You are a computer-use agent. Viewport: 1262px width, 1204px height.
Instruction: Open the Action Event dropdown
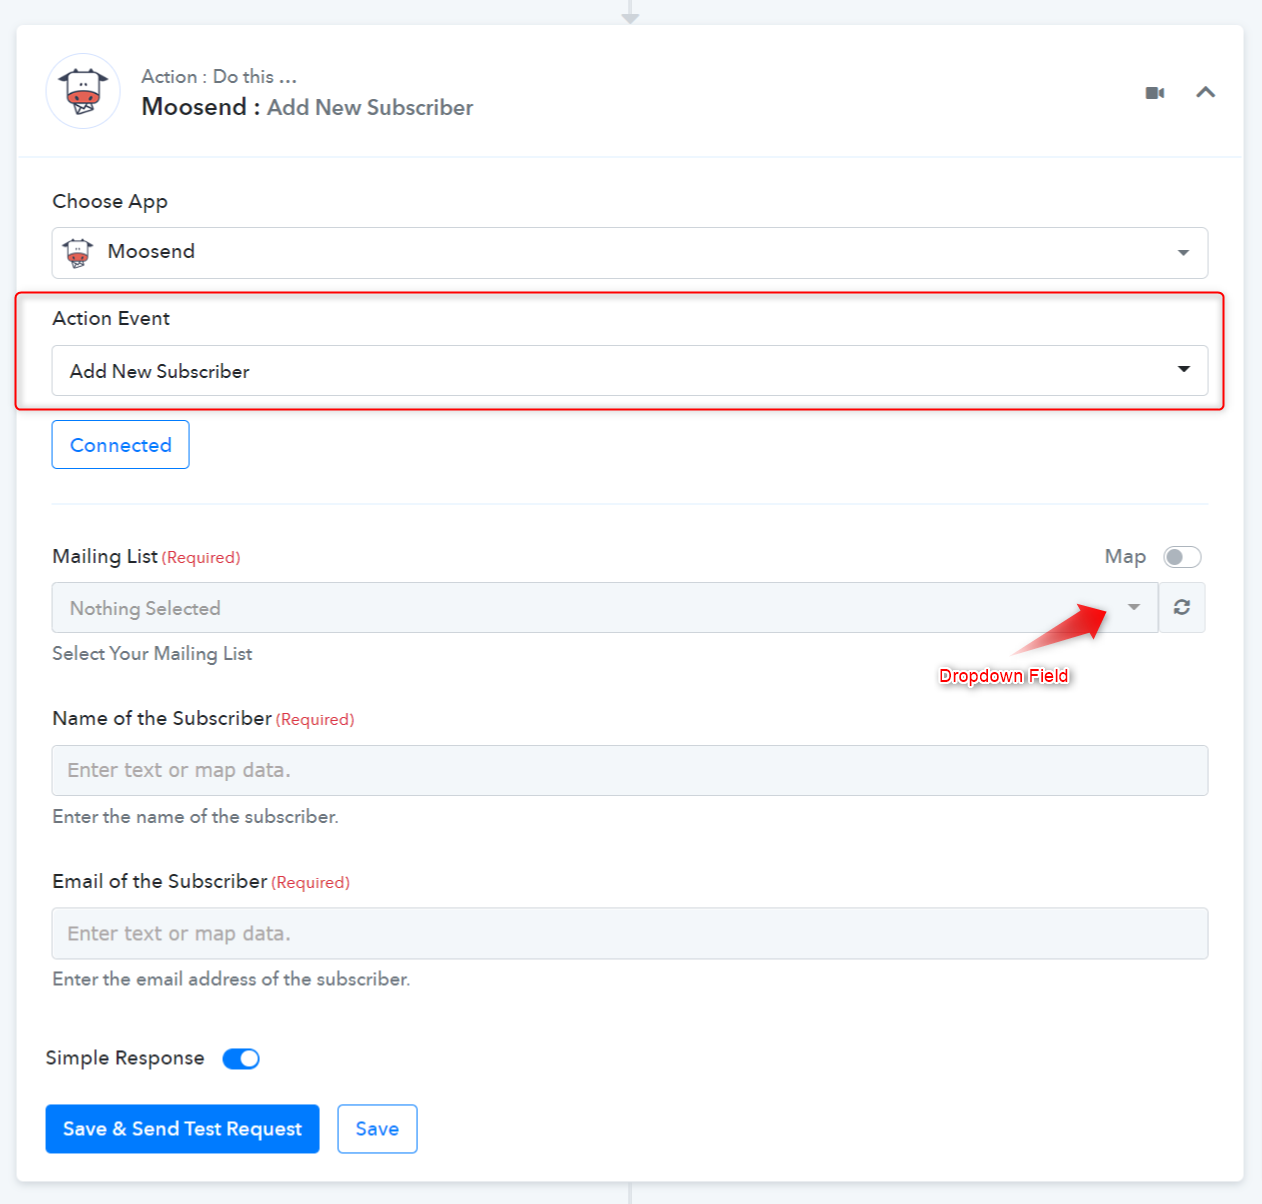click(x=630, y=371)
